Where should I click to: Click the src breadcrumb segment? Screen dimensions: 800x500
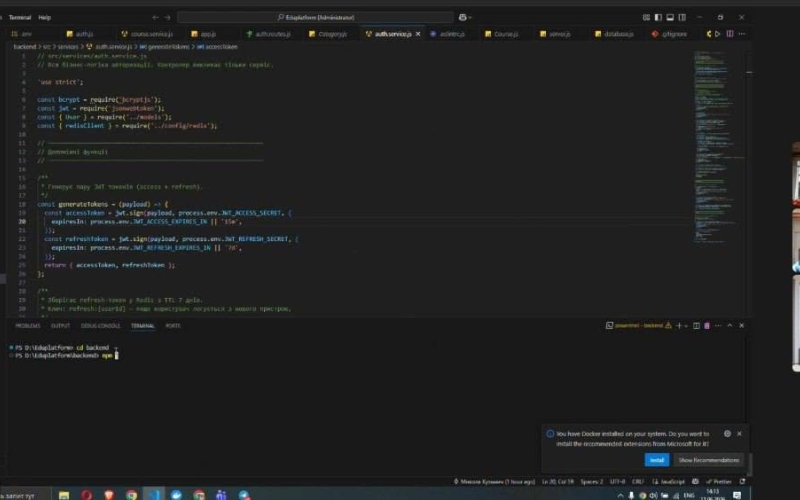point(46,47)
